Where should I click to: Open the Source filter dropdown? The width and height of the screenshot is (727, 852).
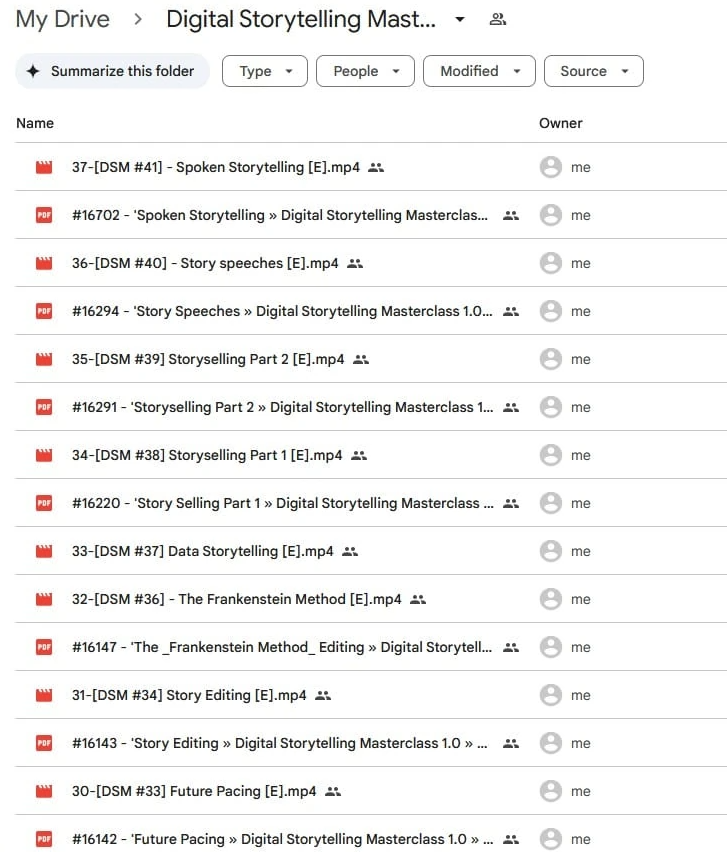(x=593, y=72)
